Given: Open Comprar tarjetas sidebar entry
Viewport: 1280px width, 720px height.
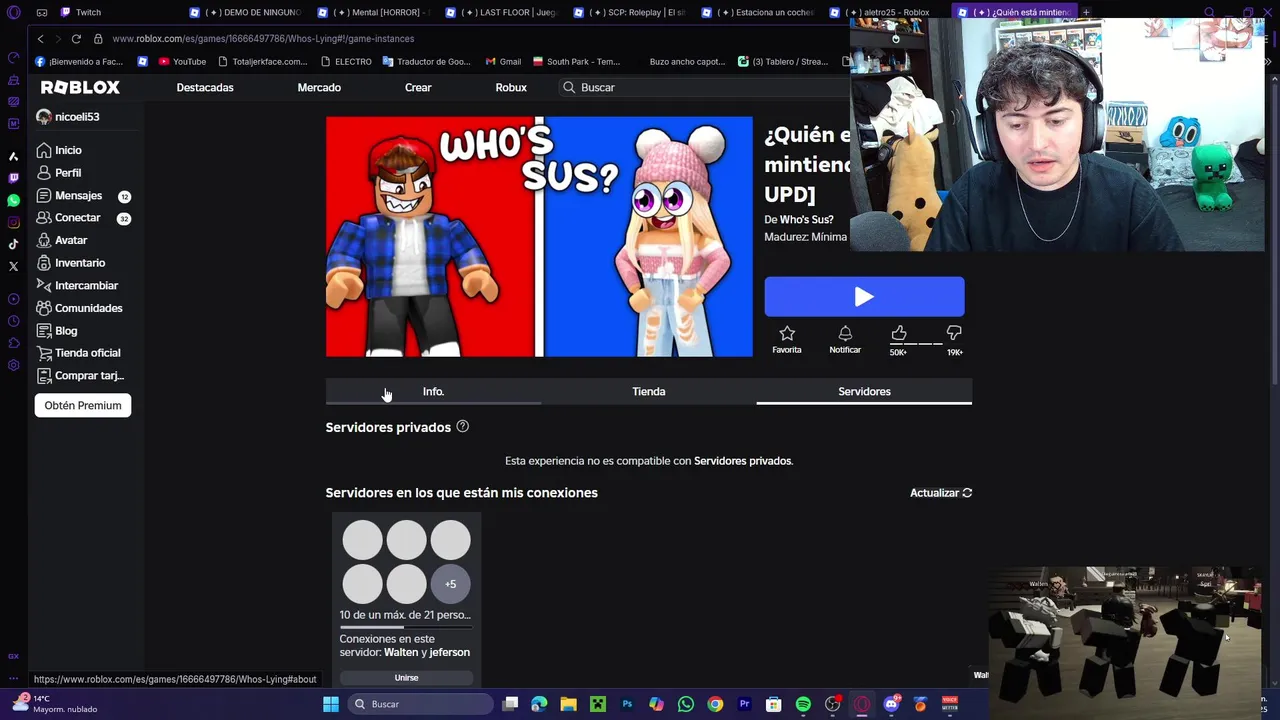Looking at the screenshot, I should [x=80, y=375].
